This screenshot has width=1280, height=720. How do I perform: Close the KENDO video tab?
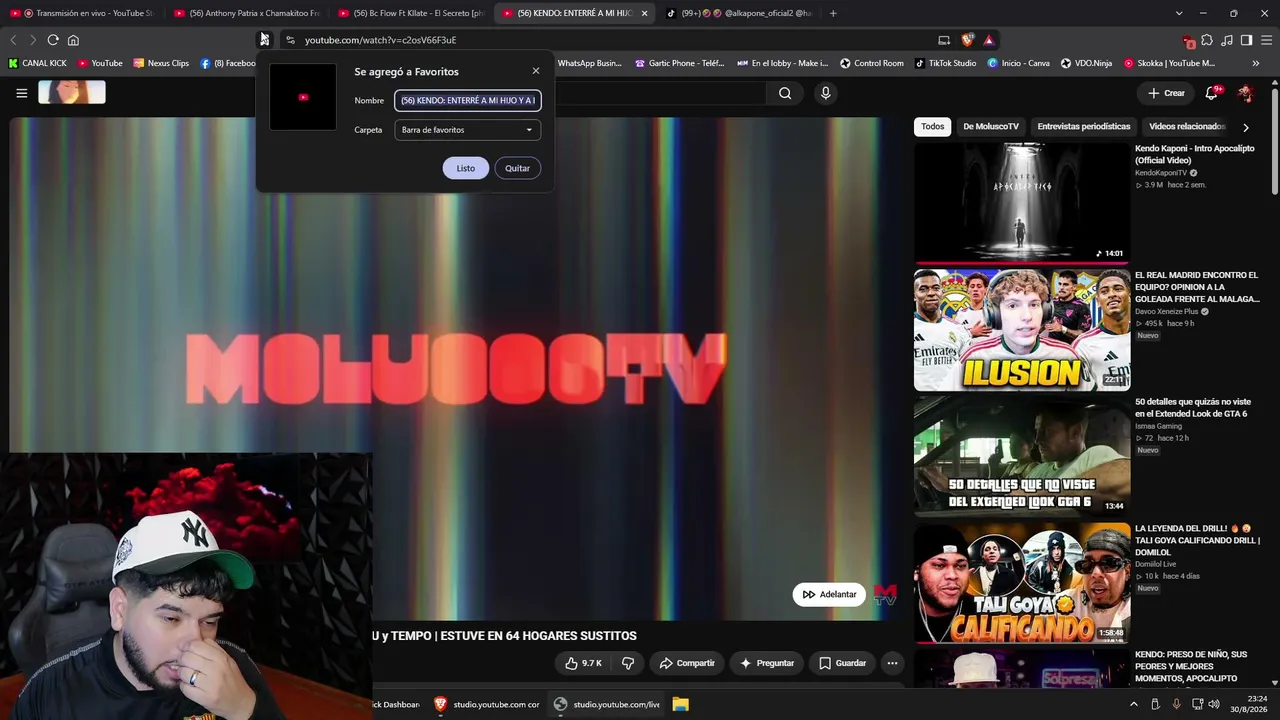tap(644, 13)
